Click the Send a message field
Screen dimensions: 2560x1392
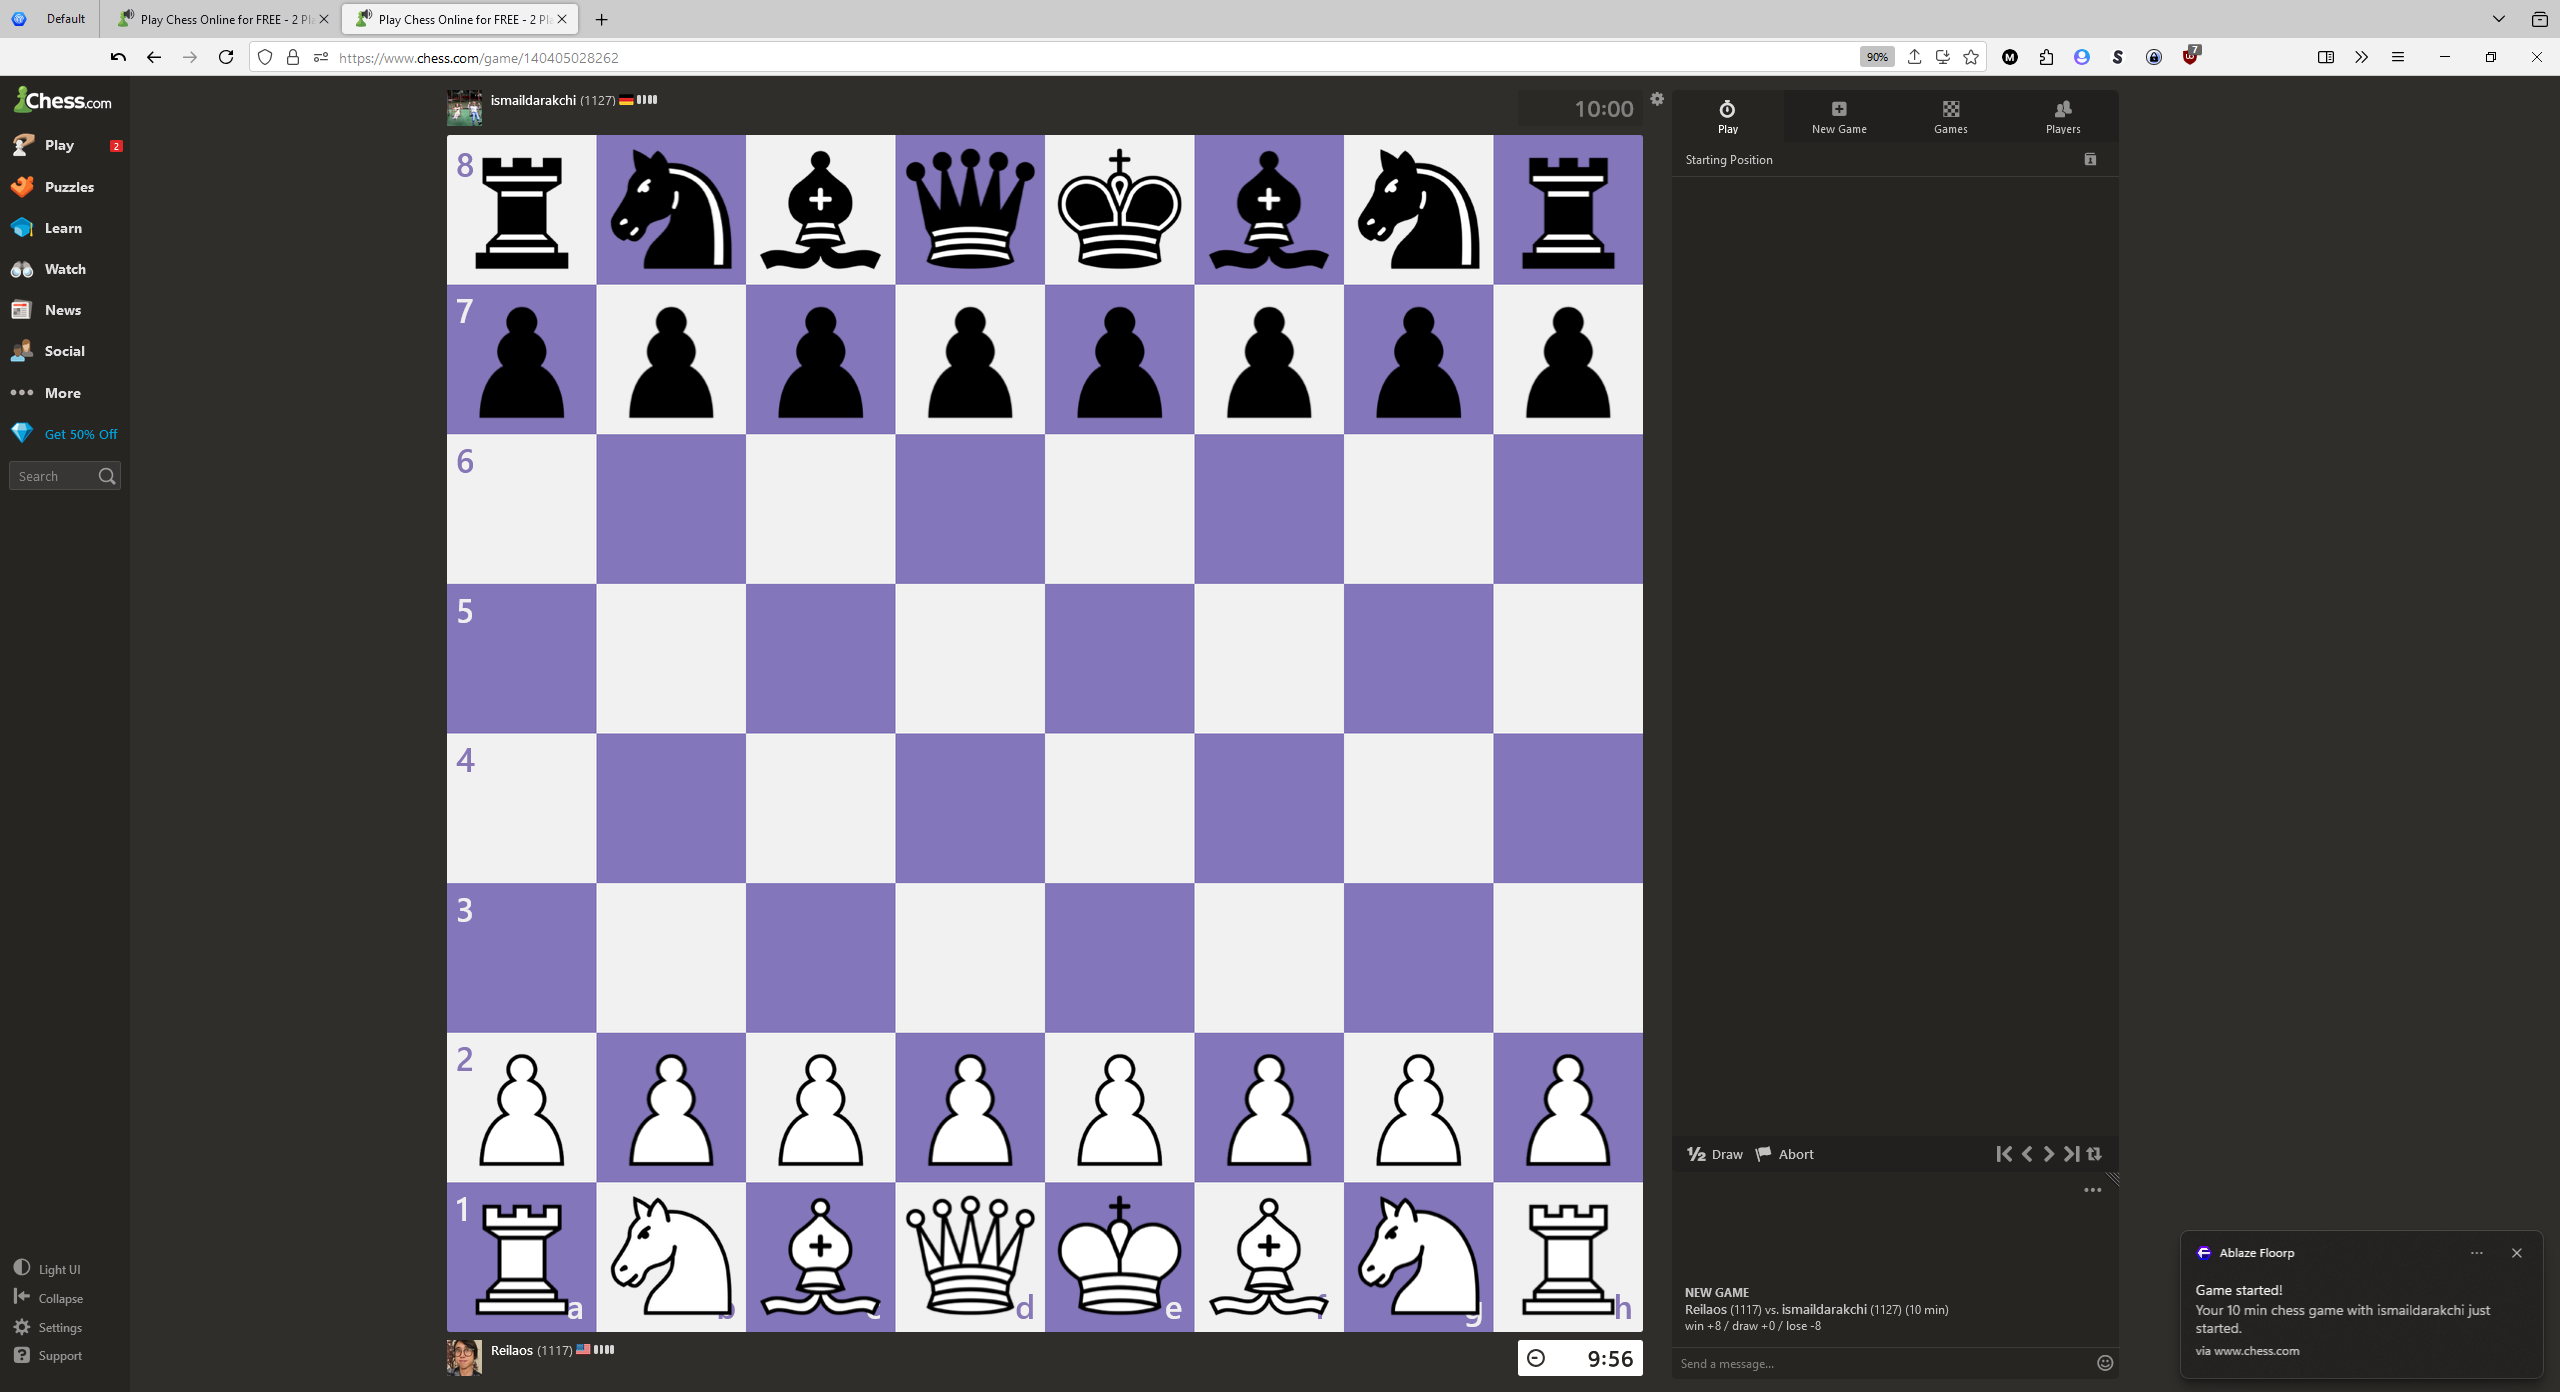(1884, 1363)
